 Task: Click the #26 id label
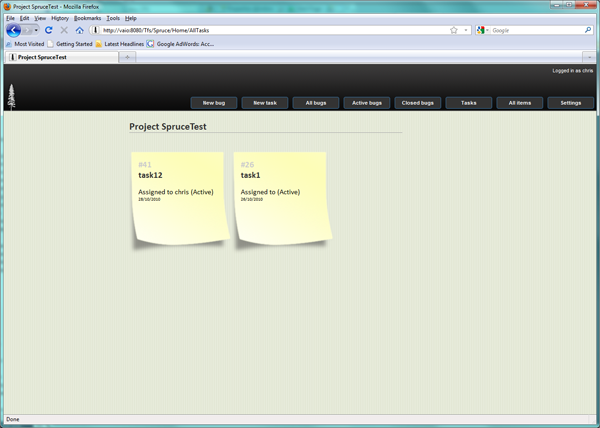[x=247, y=164]
